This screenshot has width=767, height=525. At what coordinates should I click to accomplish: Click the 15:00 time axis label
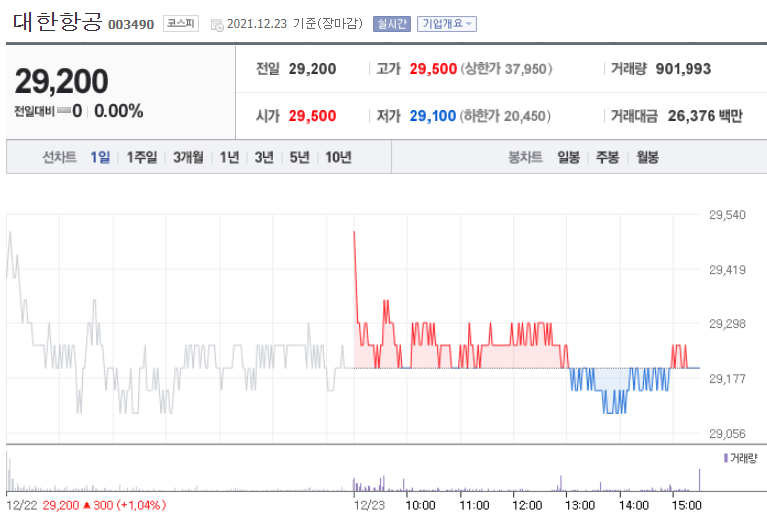[x=686, y=505]
